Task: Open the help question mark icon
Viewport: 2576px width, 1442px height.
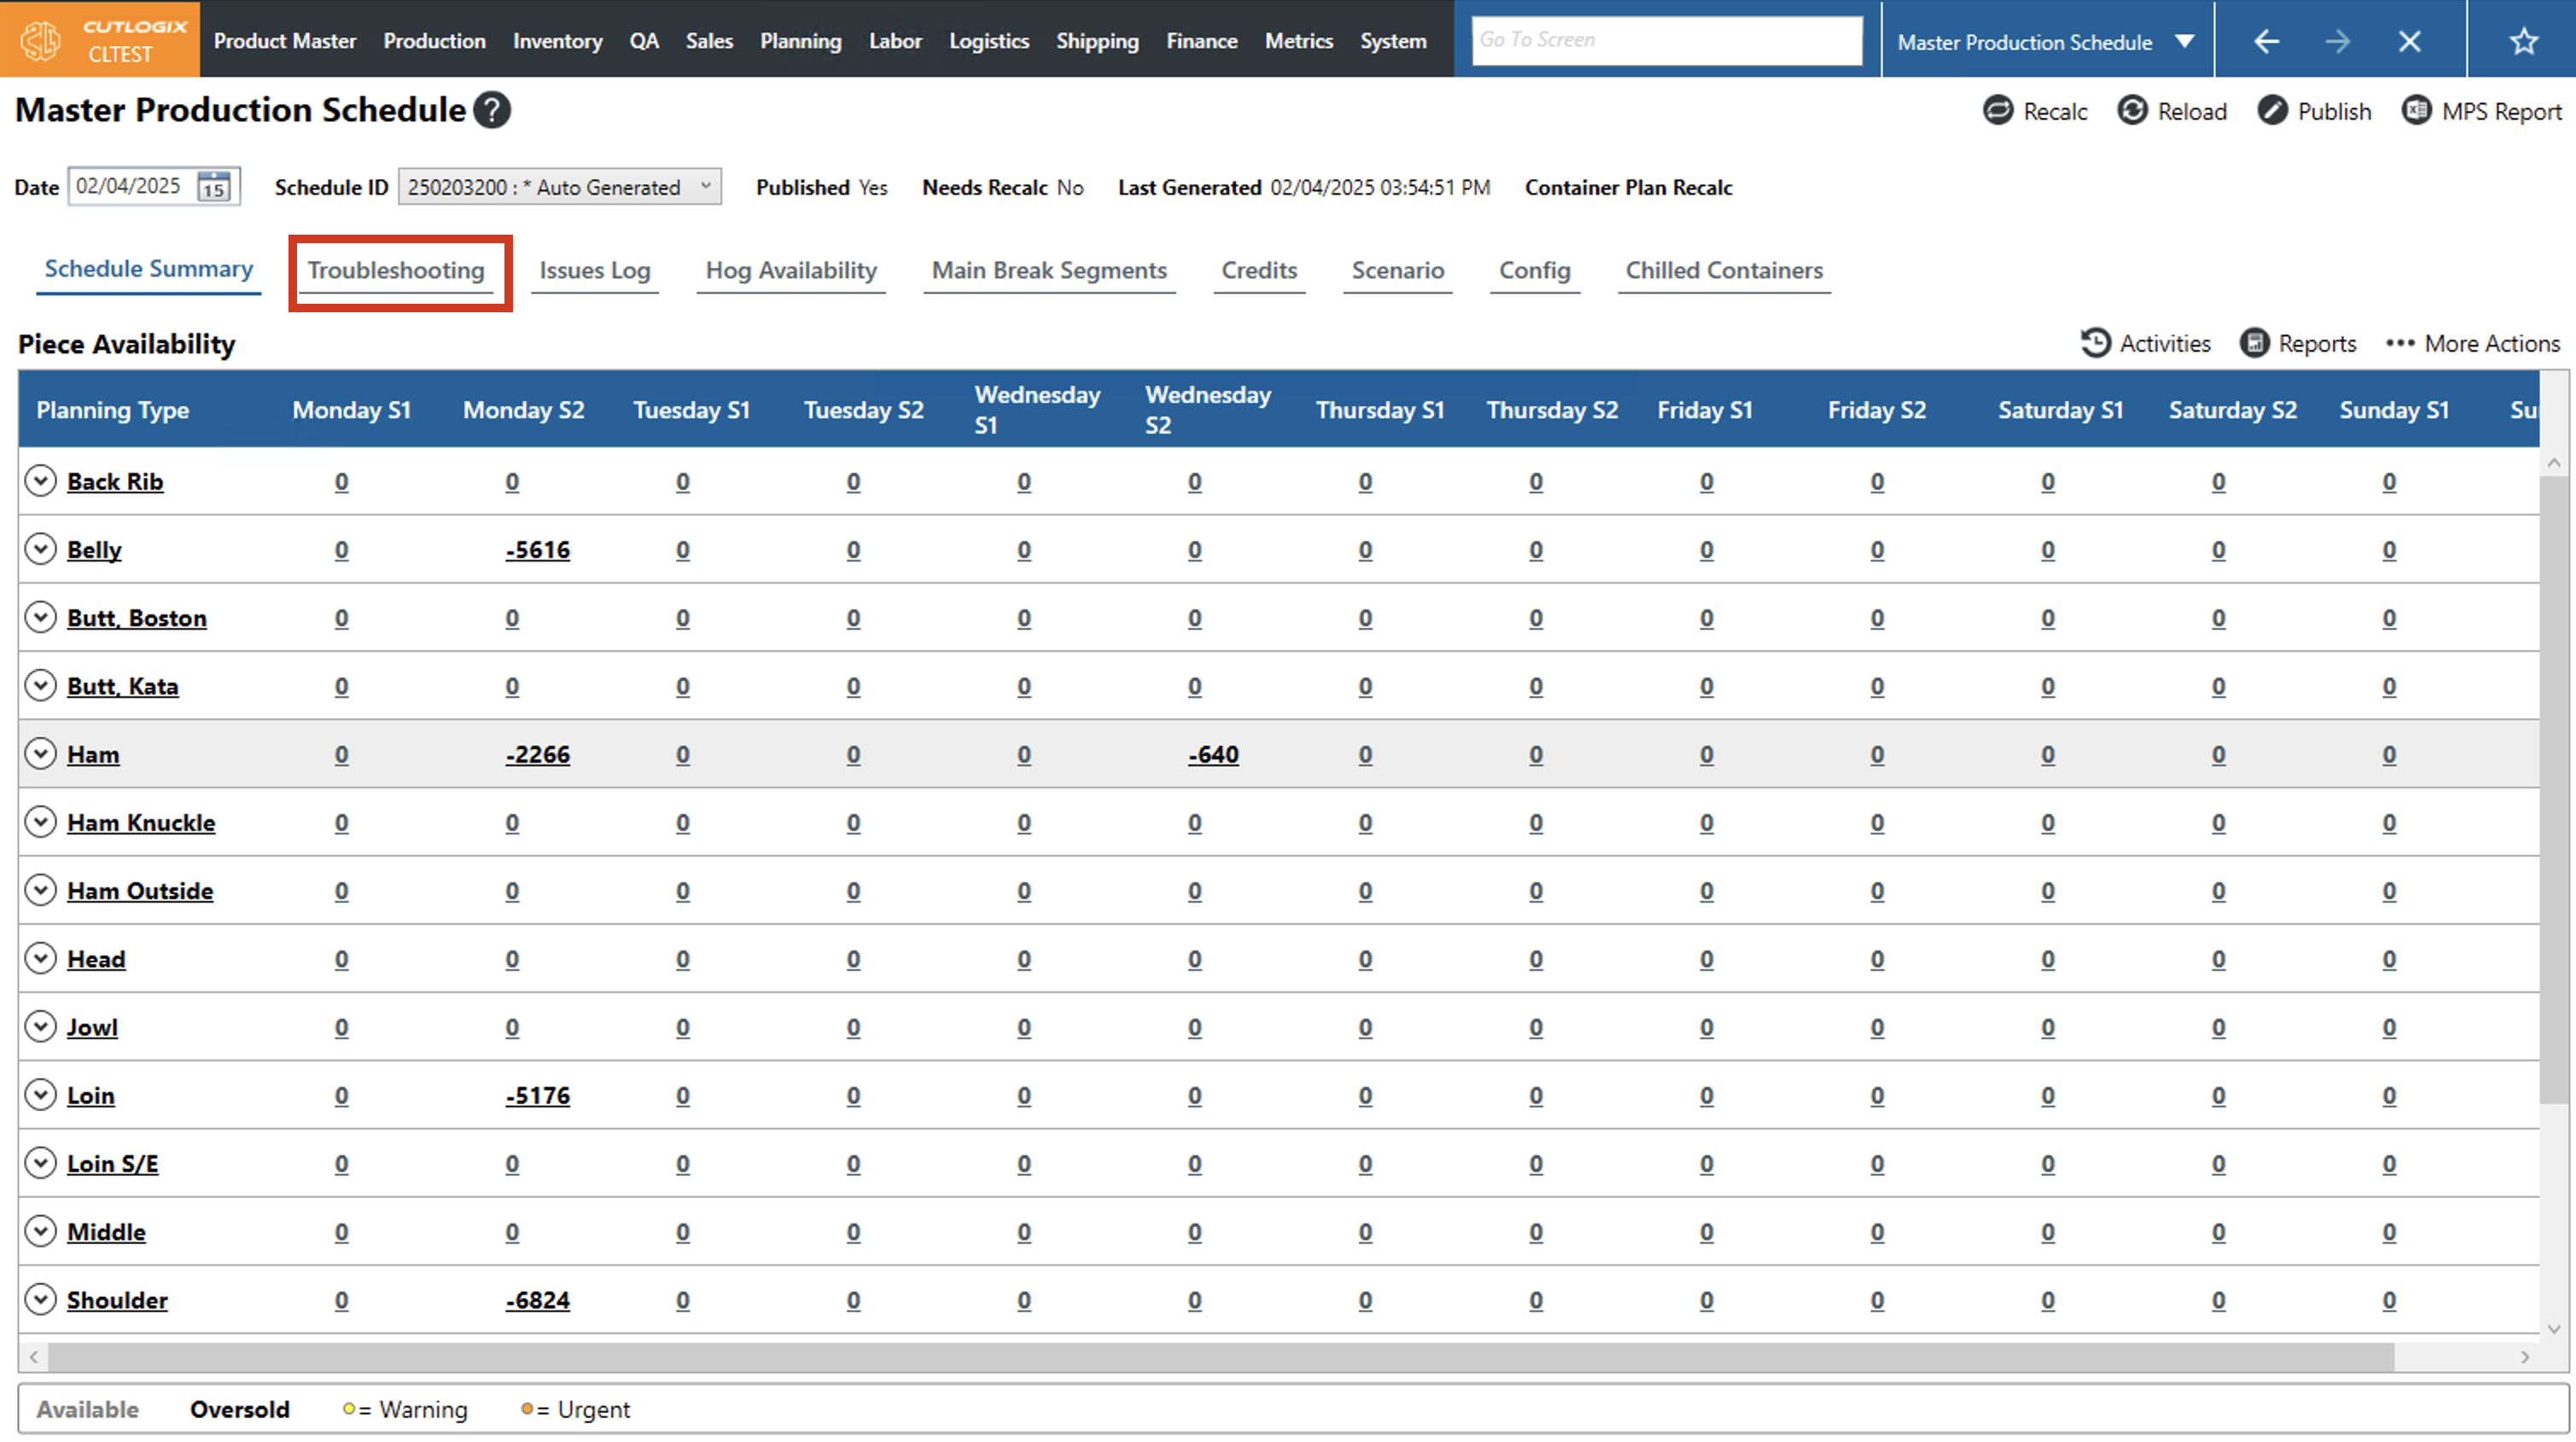Action: point(492,110)
